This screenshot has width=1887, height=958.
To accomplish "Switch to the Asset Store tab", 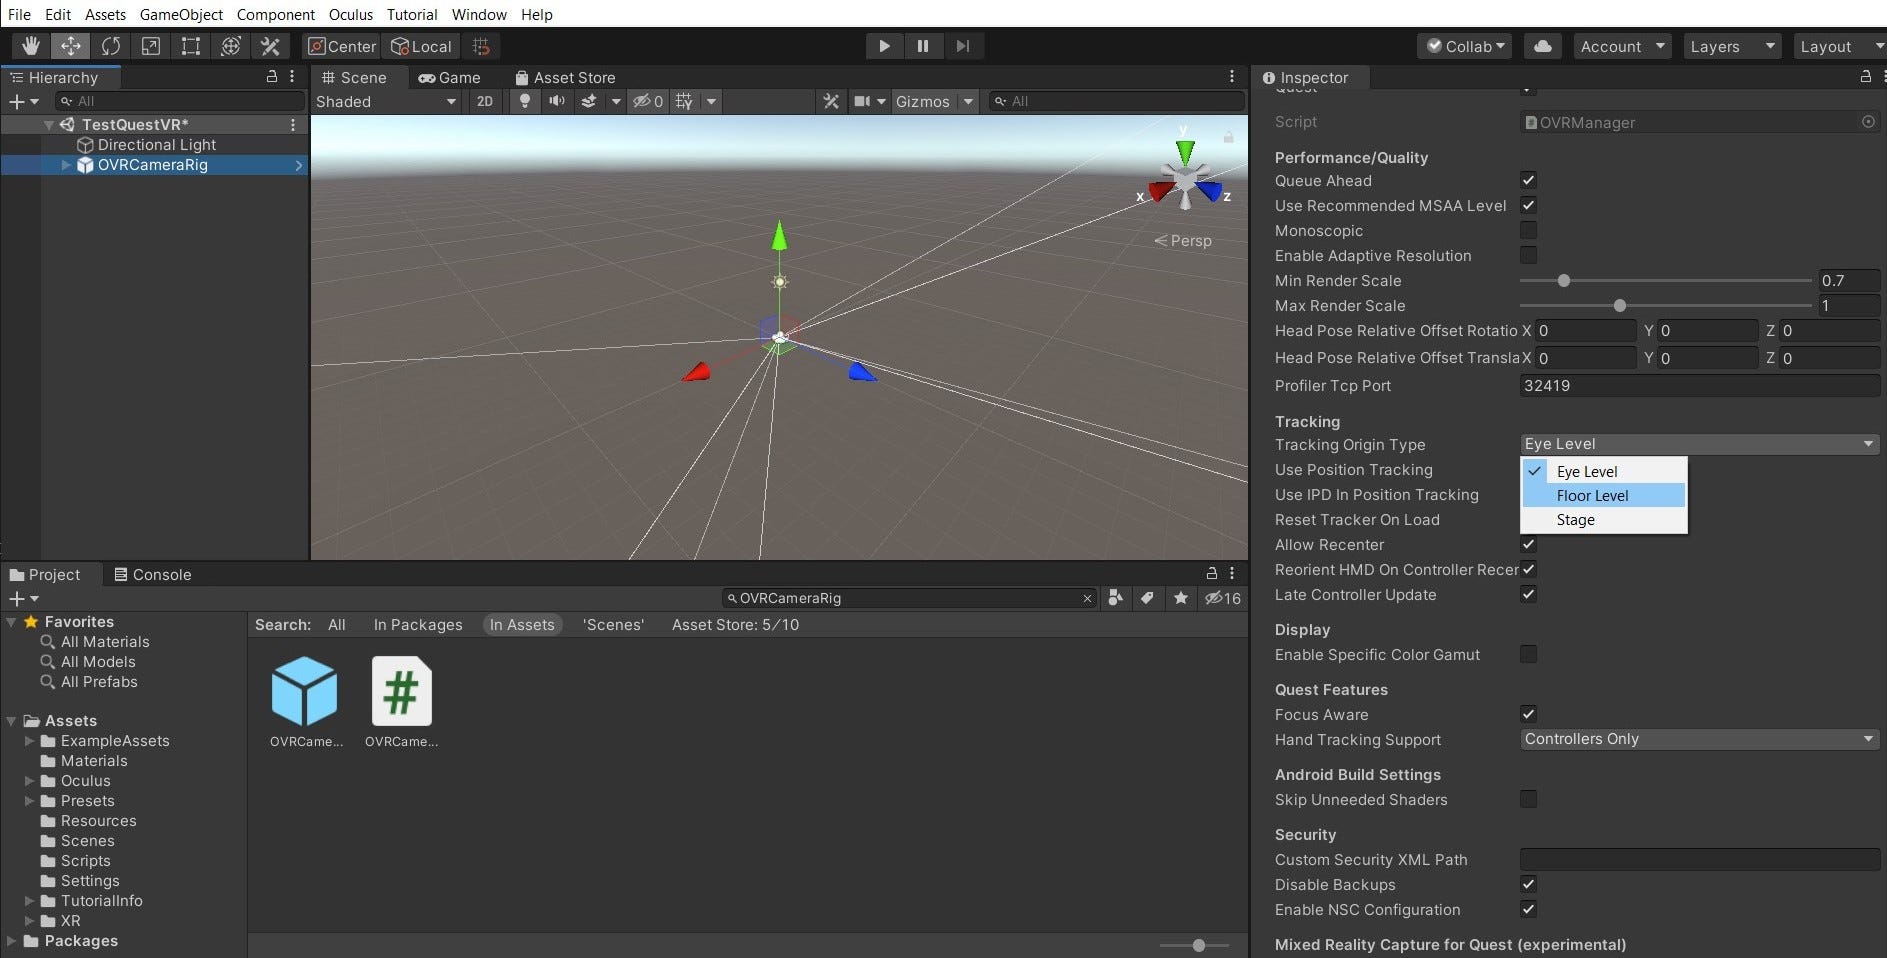I will pyautogui.click(x=565, y=77).
